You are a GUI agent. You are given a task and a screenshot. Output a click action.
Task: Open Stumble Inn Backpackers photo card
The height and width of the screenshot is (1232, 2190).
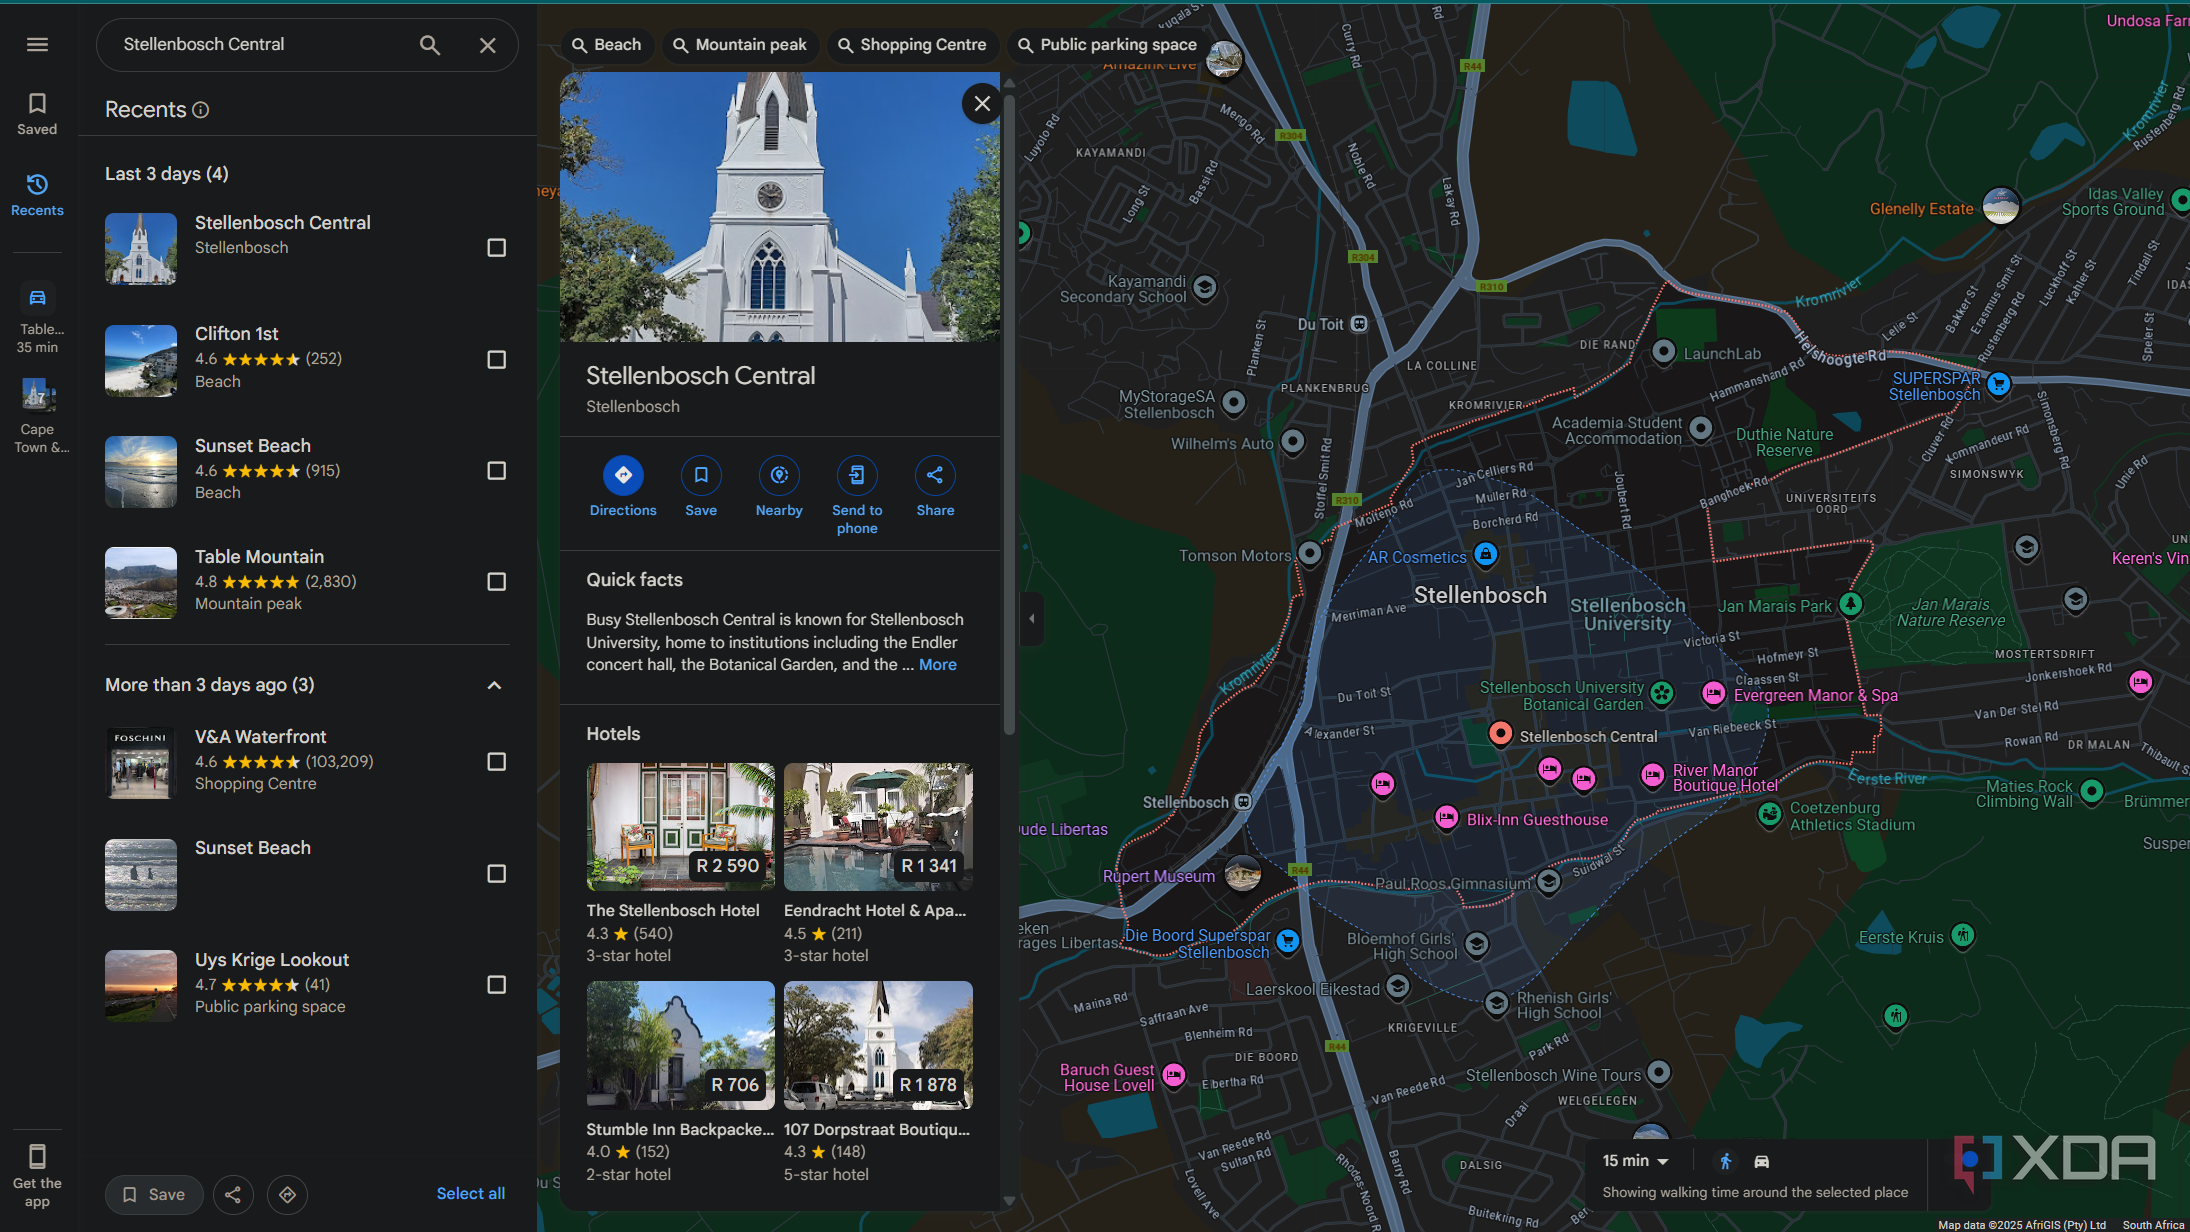click(x=681, y=1045)
